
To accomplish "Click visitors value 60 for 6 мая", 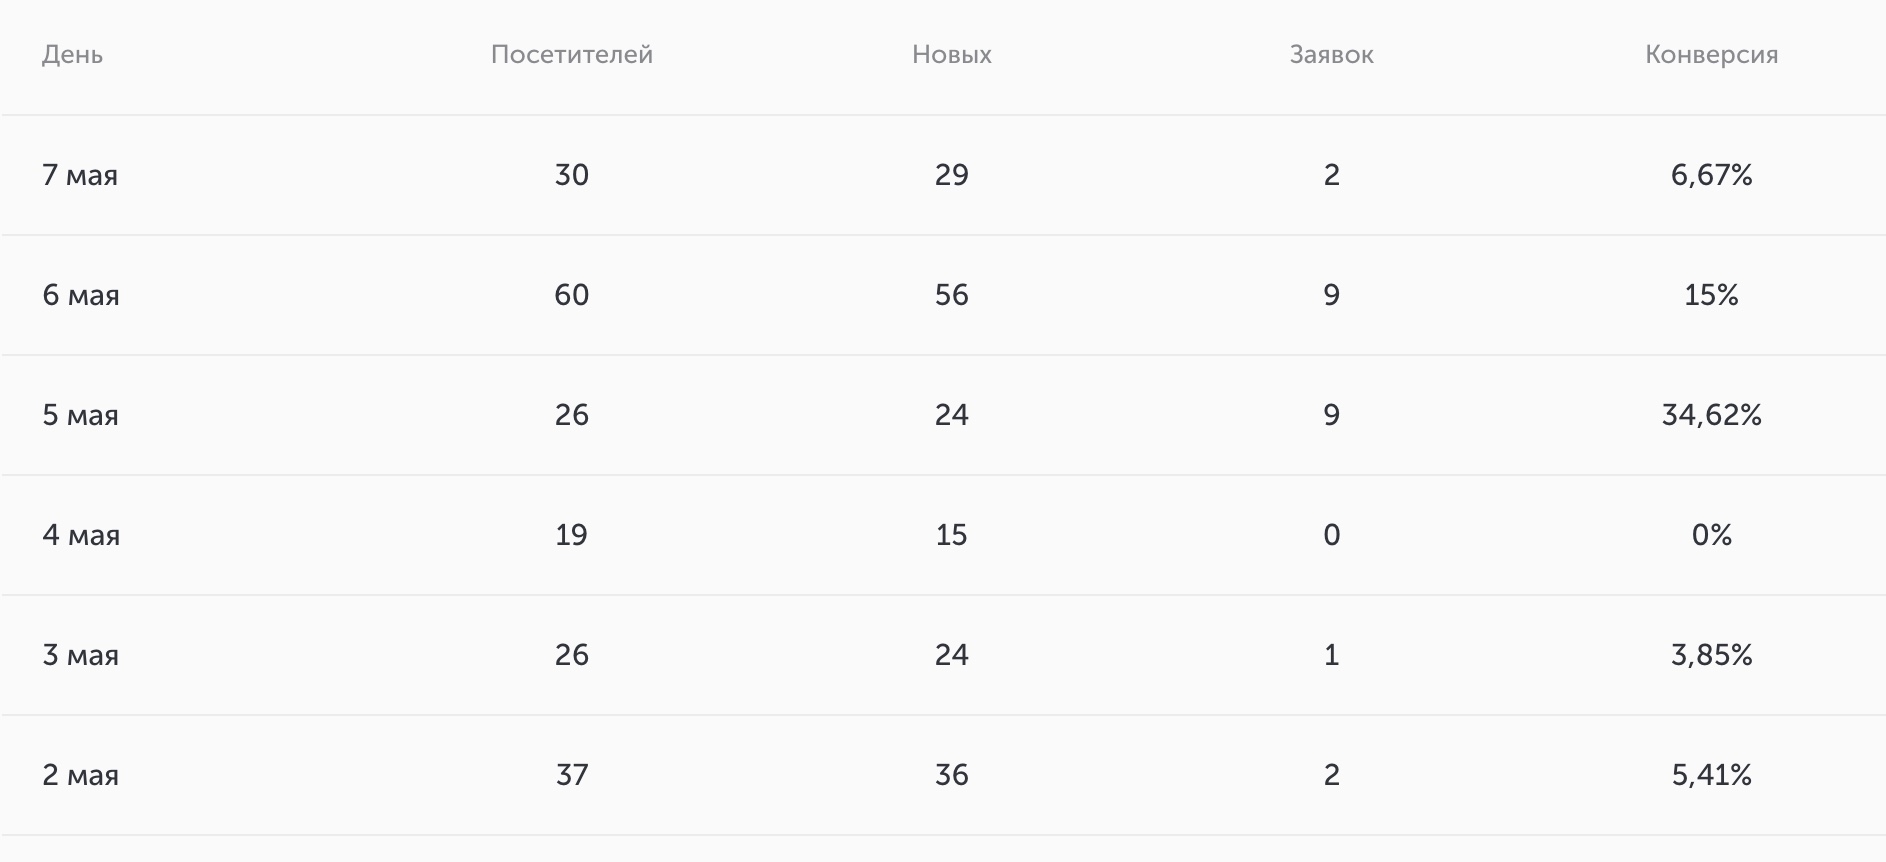I will [572, 295].
